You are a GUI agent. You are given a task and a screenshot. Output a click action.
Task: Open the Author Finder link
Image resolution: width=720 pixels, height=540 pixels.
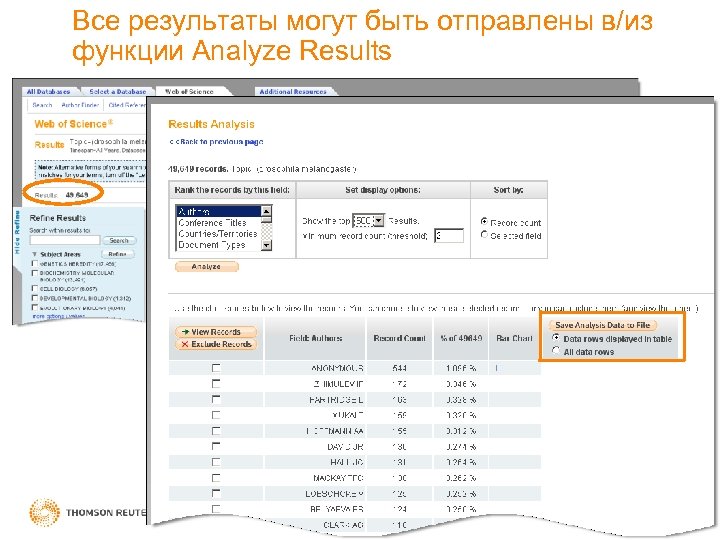(80, 105)
